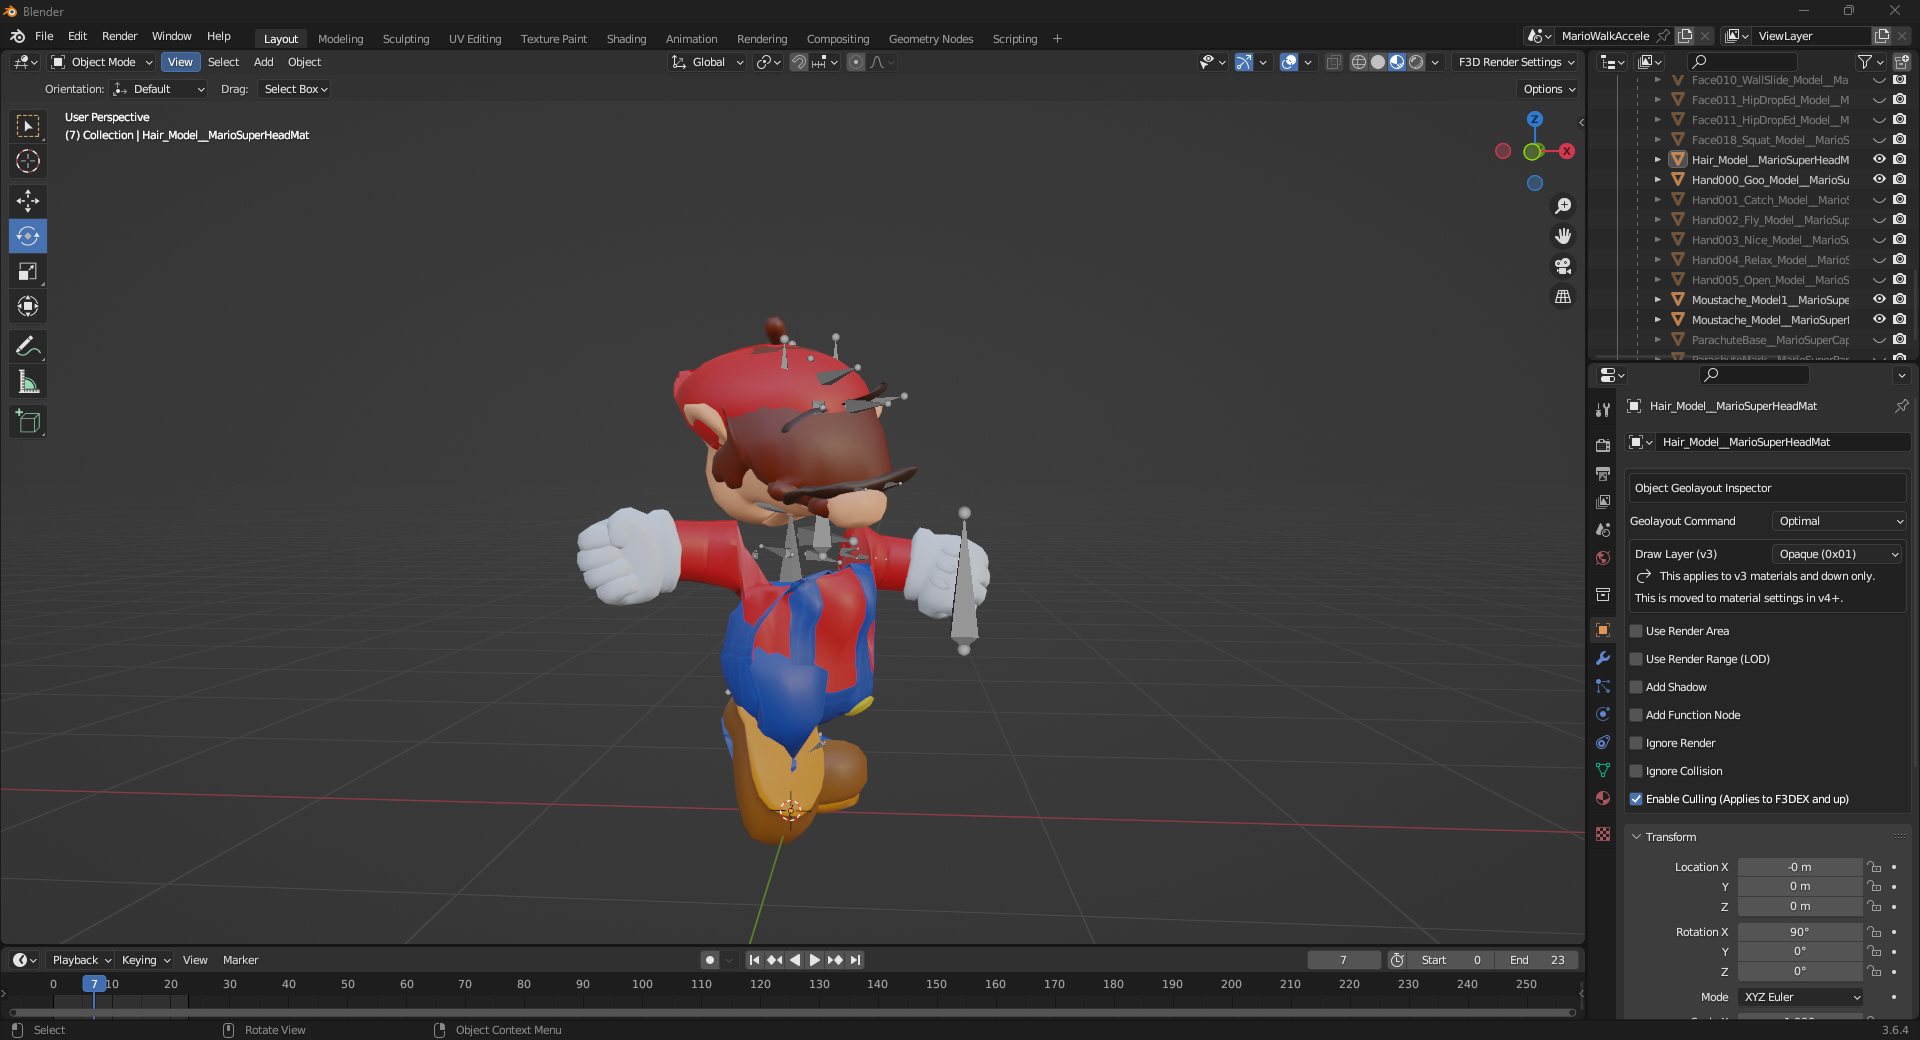Open the Material Properties tab
Screen dimensions: 1920x1040
(1602, 798)
